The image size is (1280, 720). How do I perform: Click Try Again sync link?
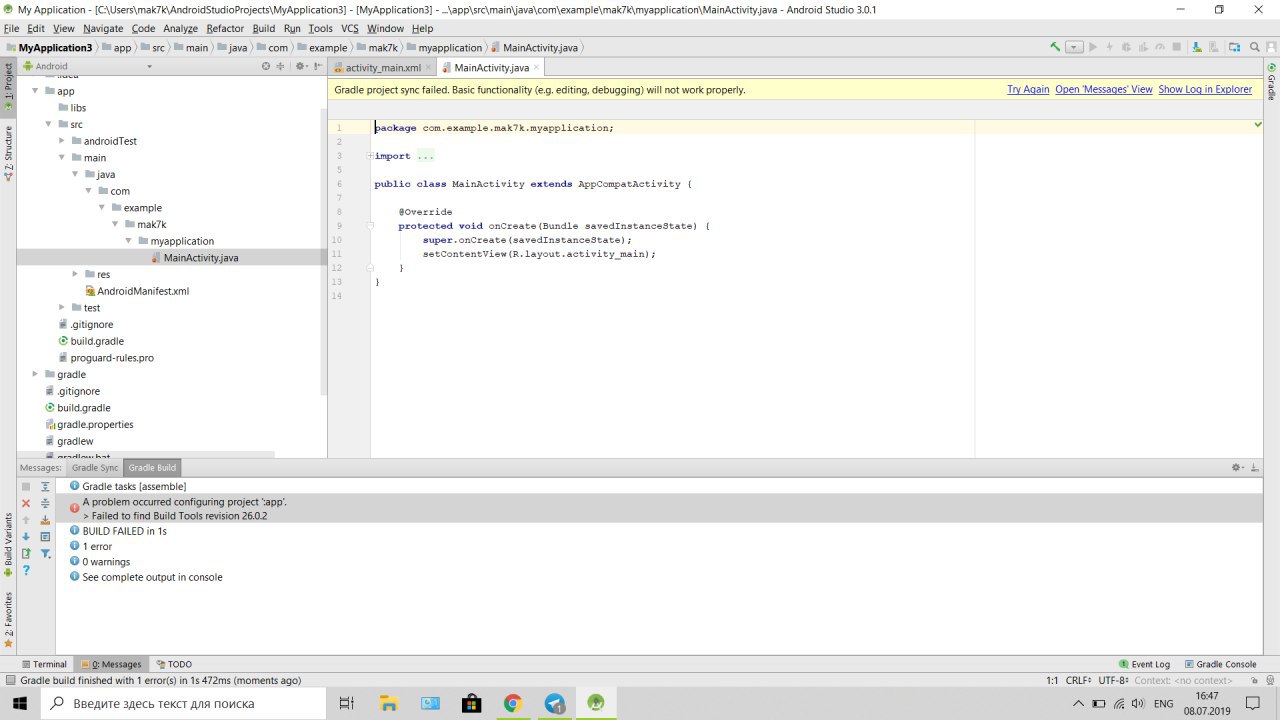click(1028, 90)
